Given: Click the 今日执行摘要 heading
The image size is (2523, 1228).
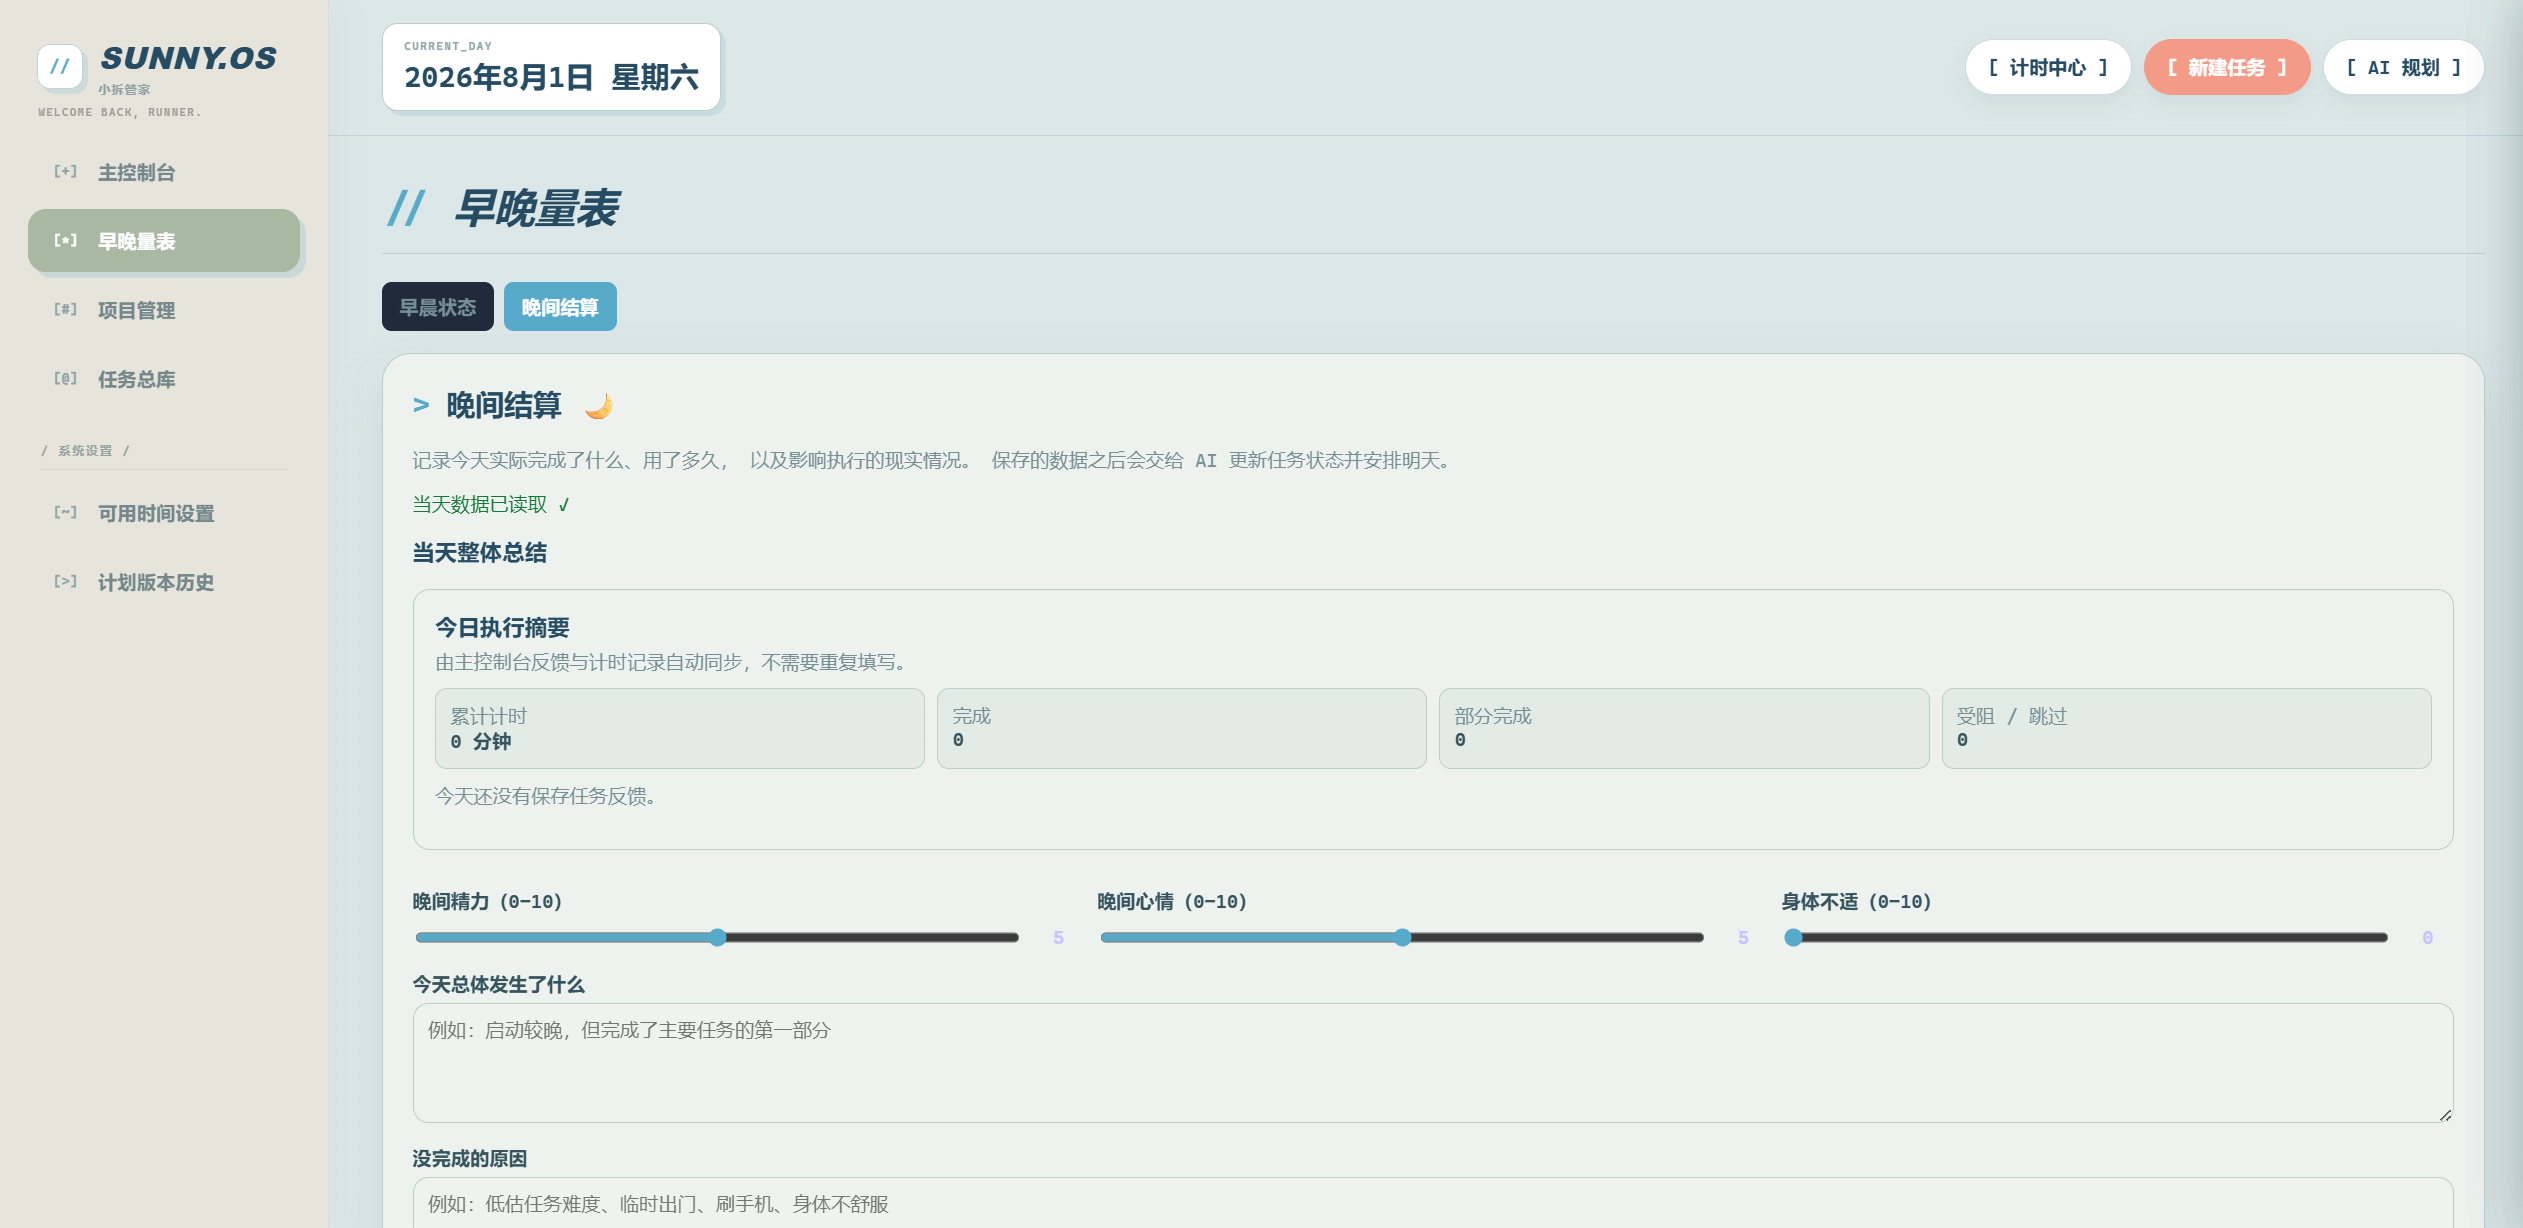Looking at the screenshot, I should pyautogui.click(x=502, y=628).
